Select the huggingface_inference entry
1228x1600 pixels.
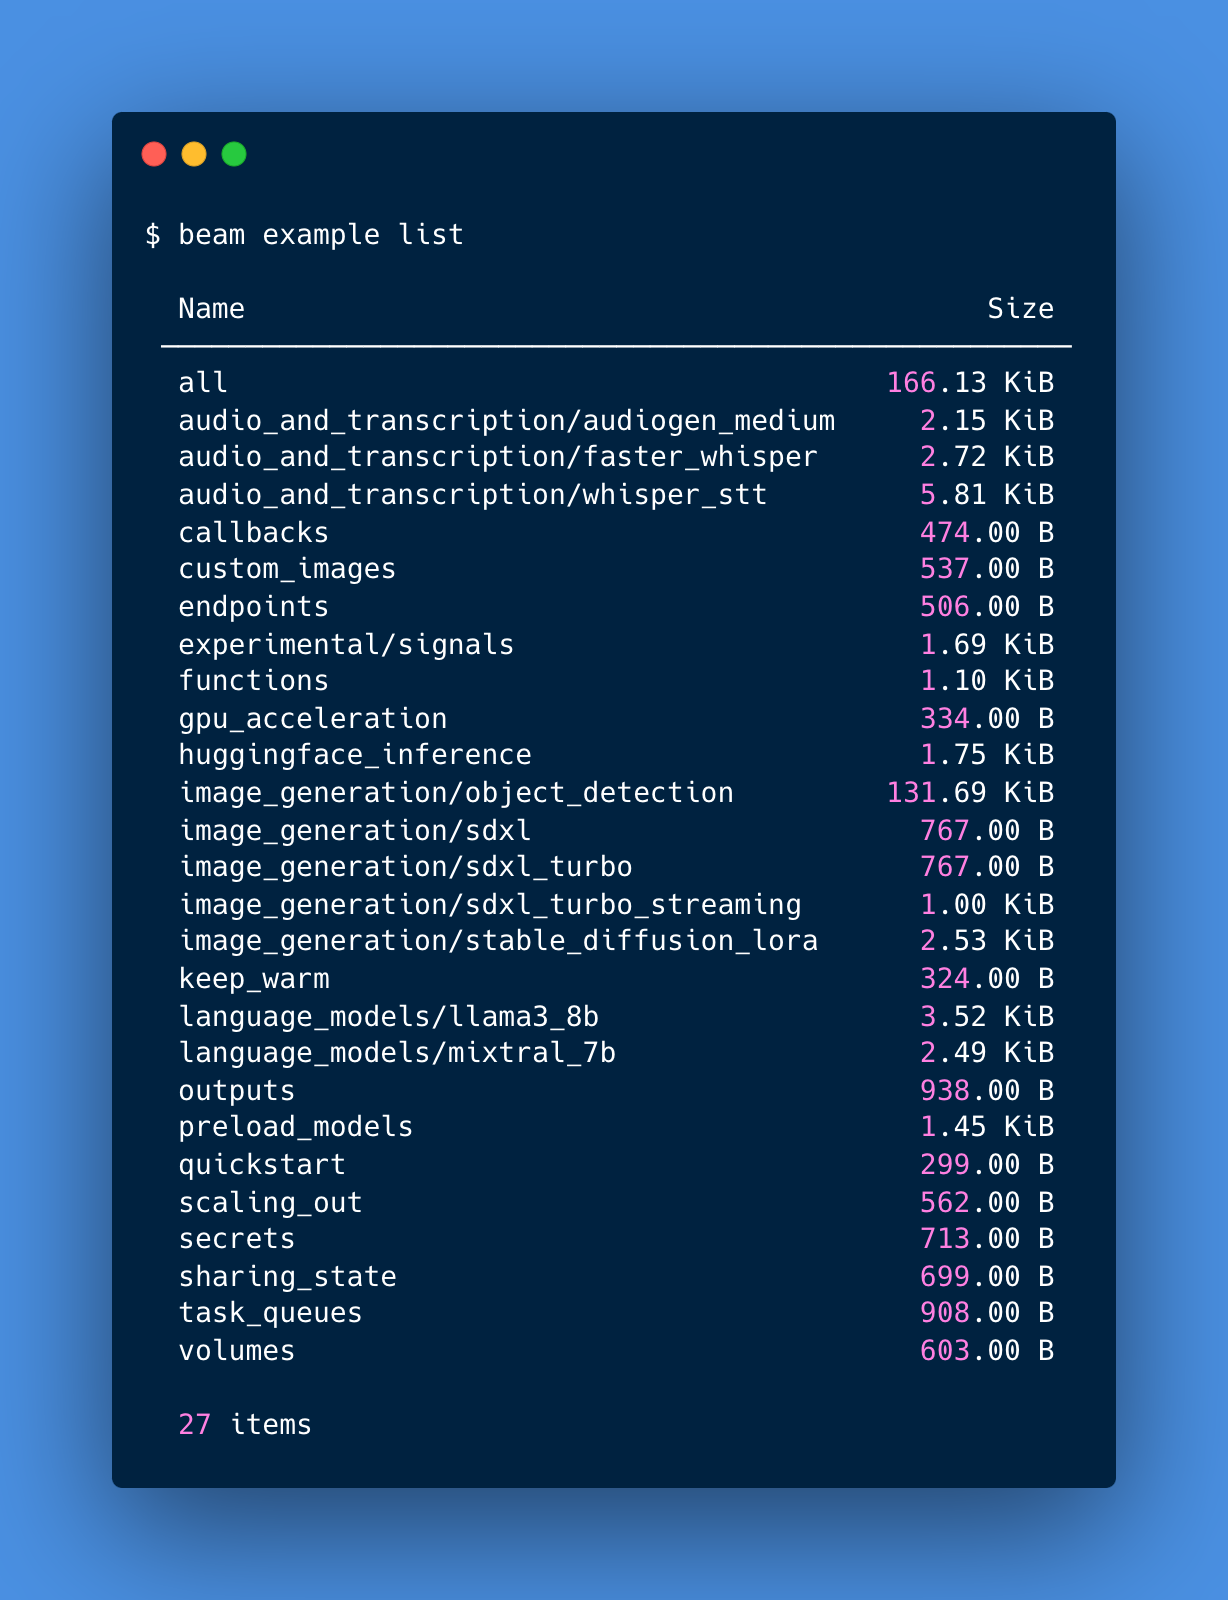pyautogui.click(x=355, y=755)
